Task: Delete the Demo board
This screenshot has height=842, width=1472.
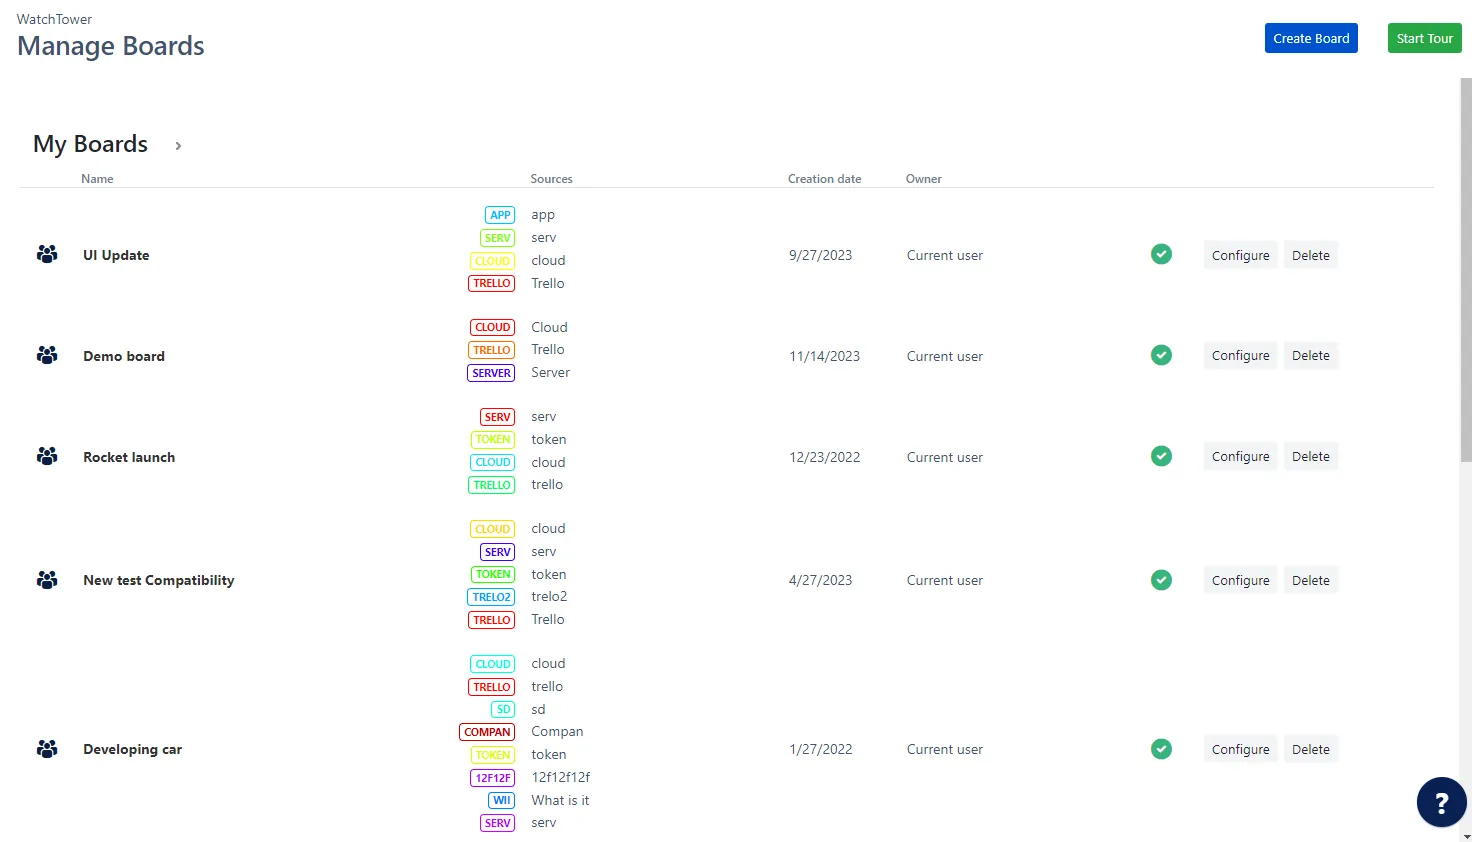Action: (1311, 355)
